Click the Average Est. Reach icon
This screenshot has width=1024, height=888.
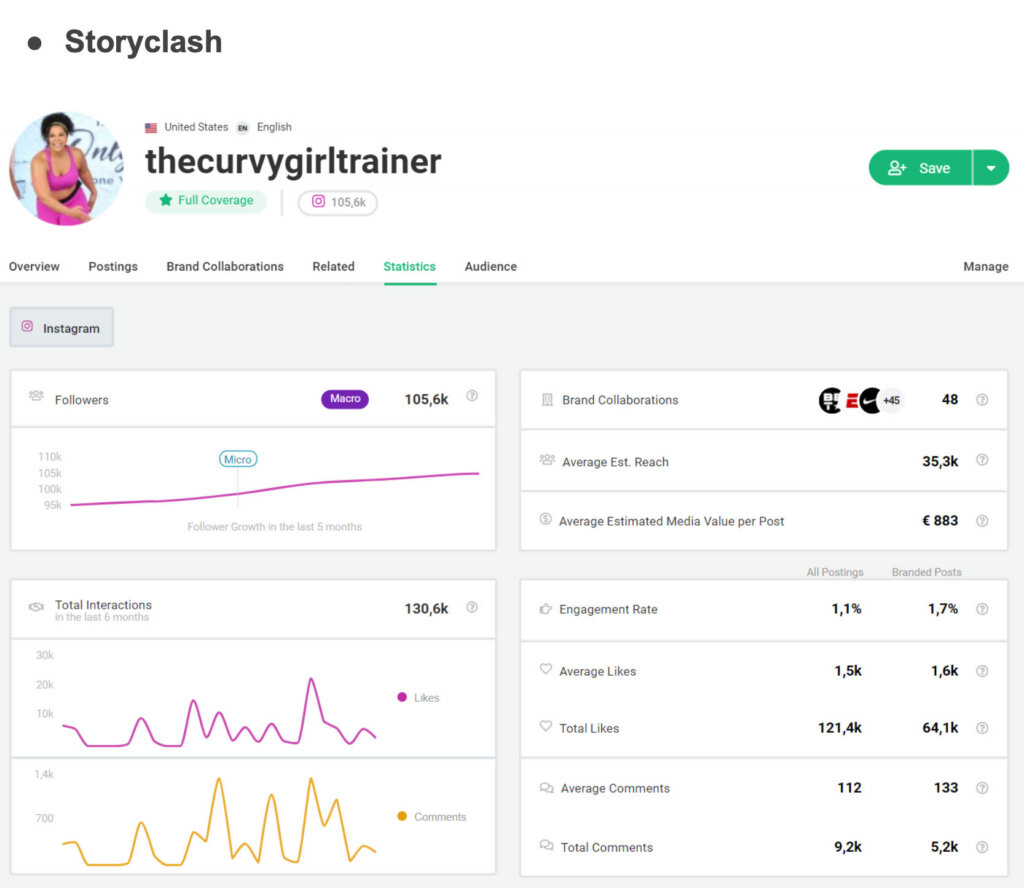click(546, 461)
